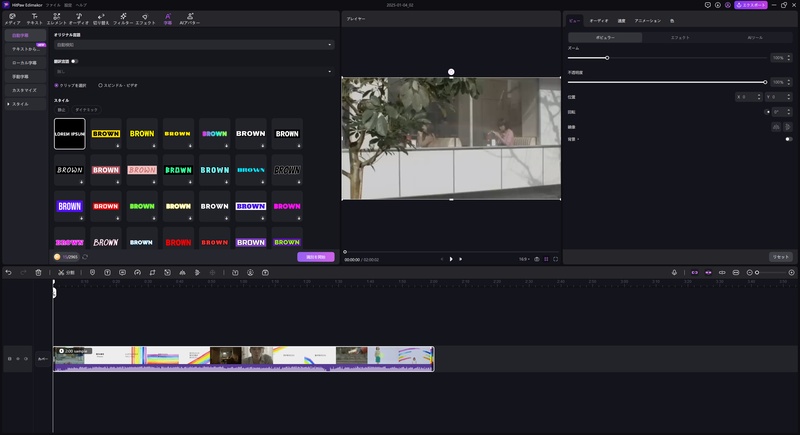Viewport: 800px width, 435px height.
Task: Click the opacity slider handle
Action: pos(765,82)
